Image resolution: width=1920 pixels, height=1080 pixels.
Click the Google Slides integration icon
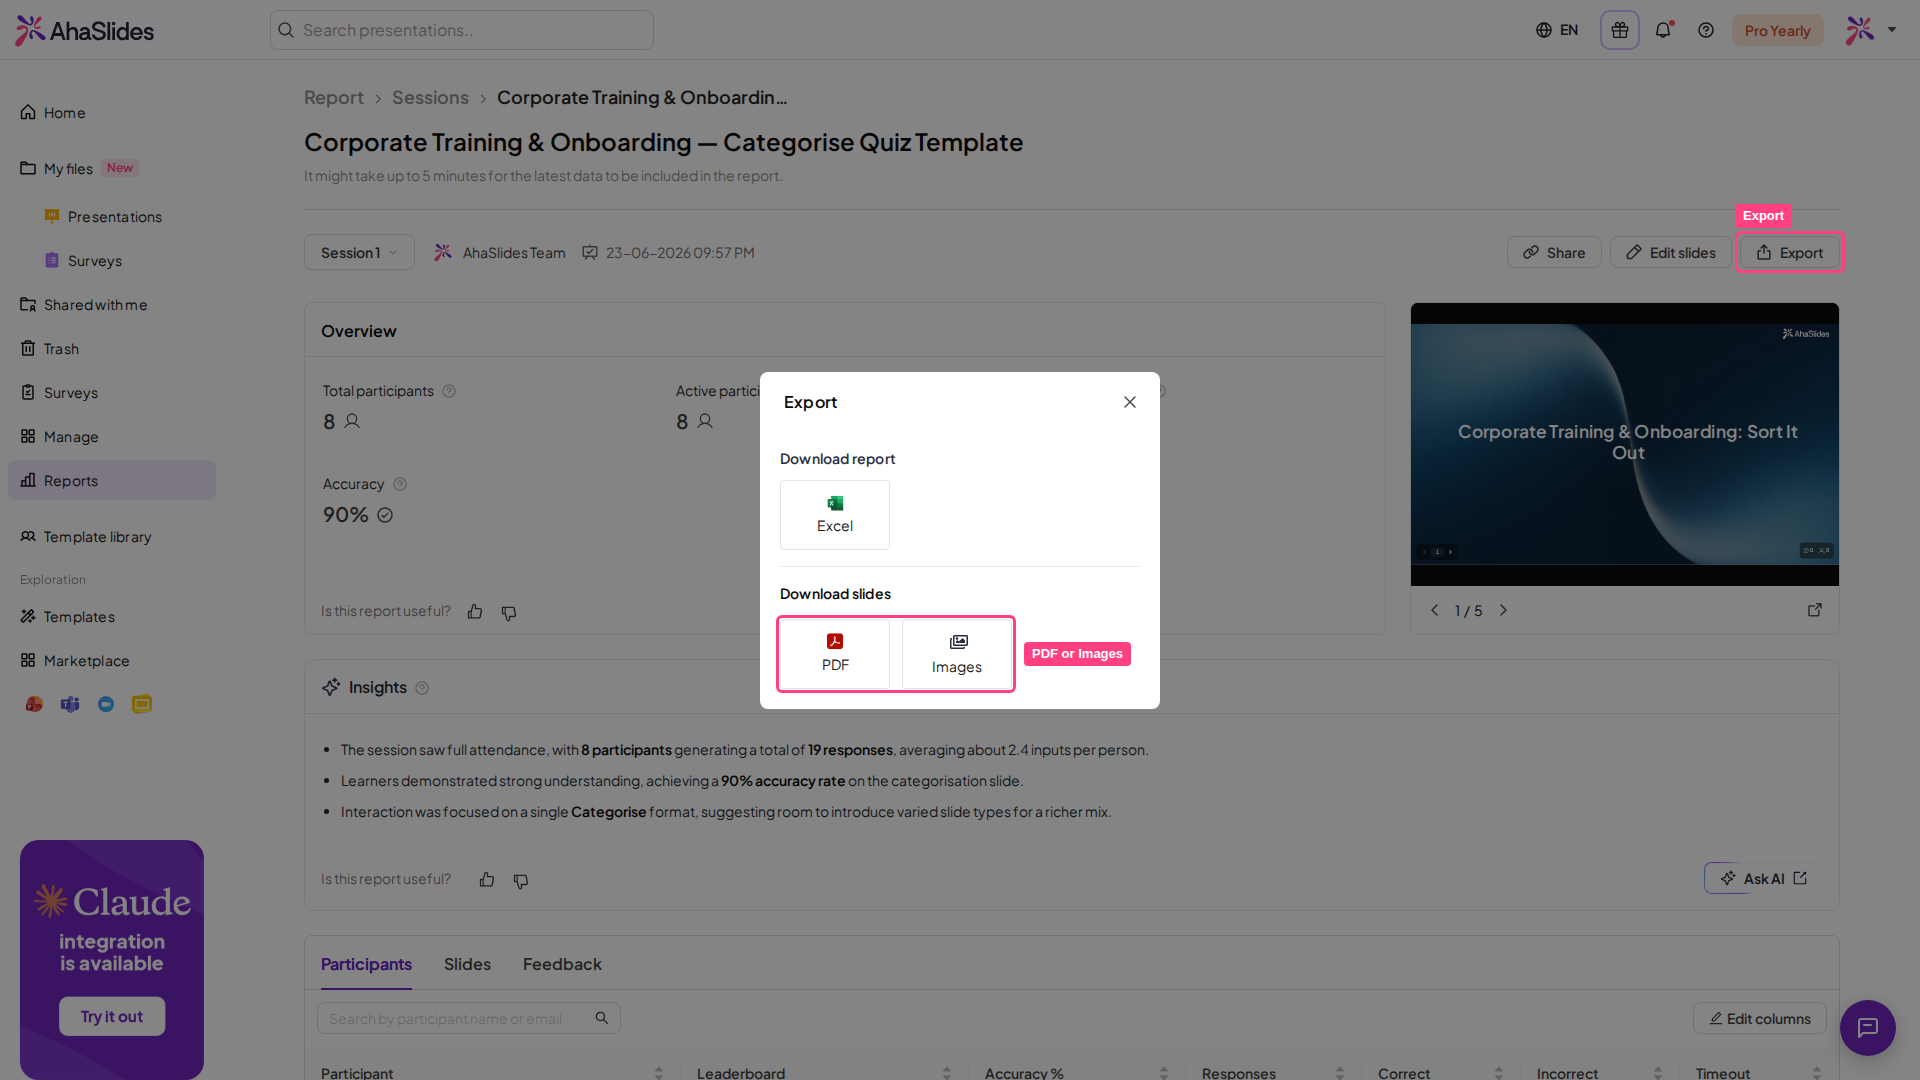point(142,704)
